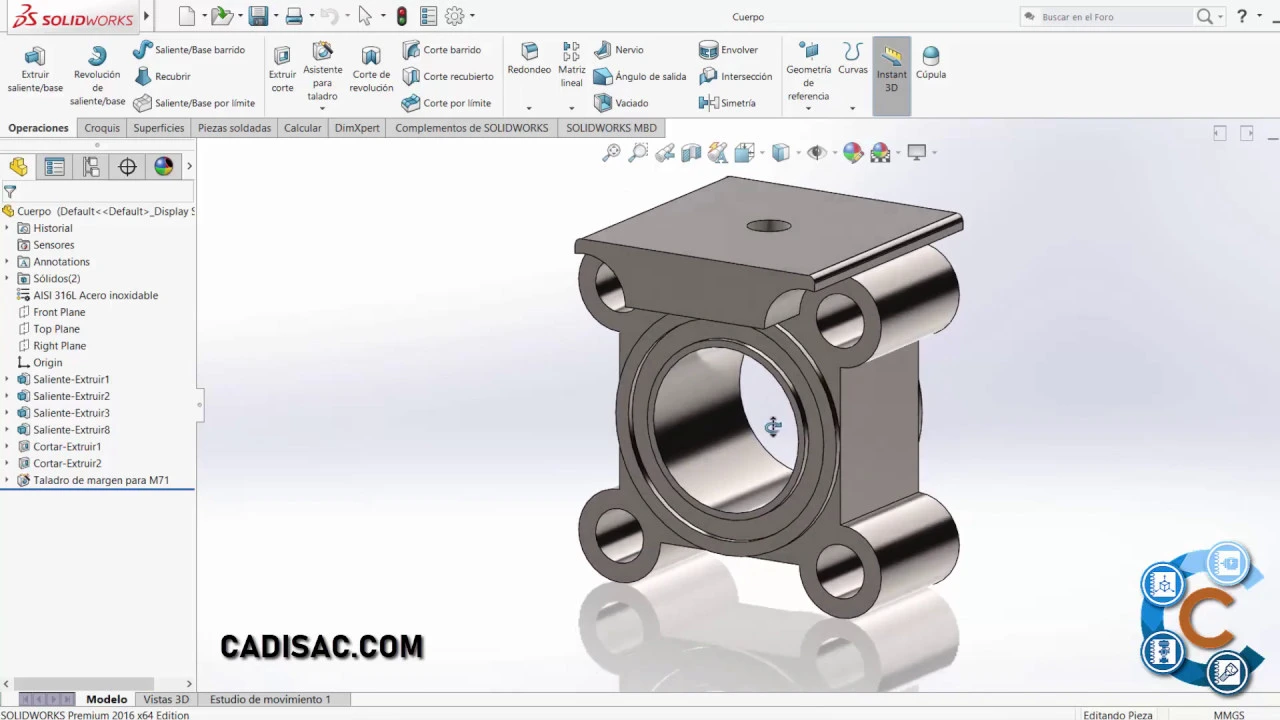
Task: Click the Rebuild traffic light icon
Action: 401,17
